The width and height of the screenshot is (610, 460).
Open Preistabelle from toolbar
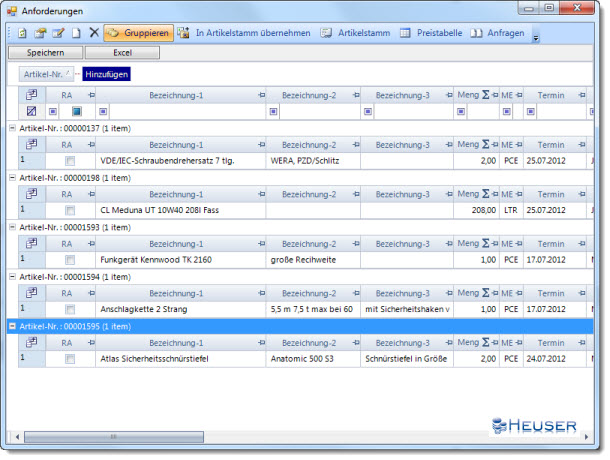pyautogui.click(x=431, y=33)
